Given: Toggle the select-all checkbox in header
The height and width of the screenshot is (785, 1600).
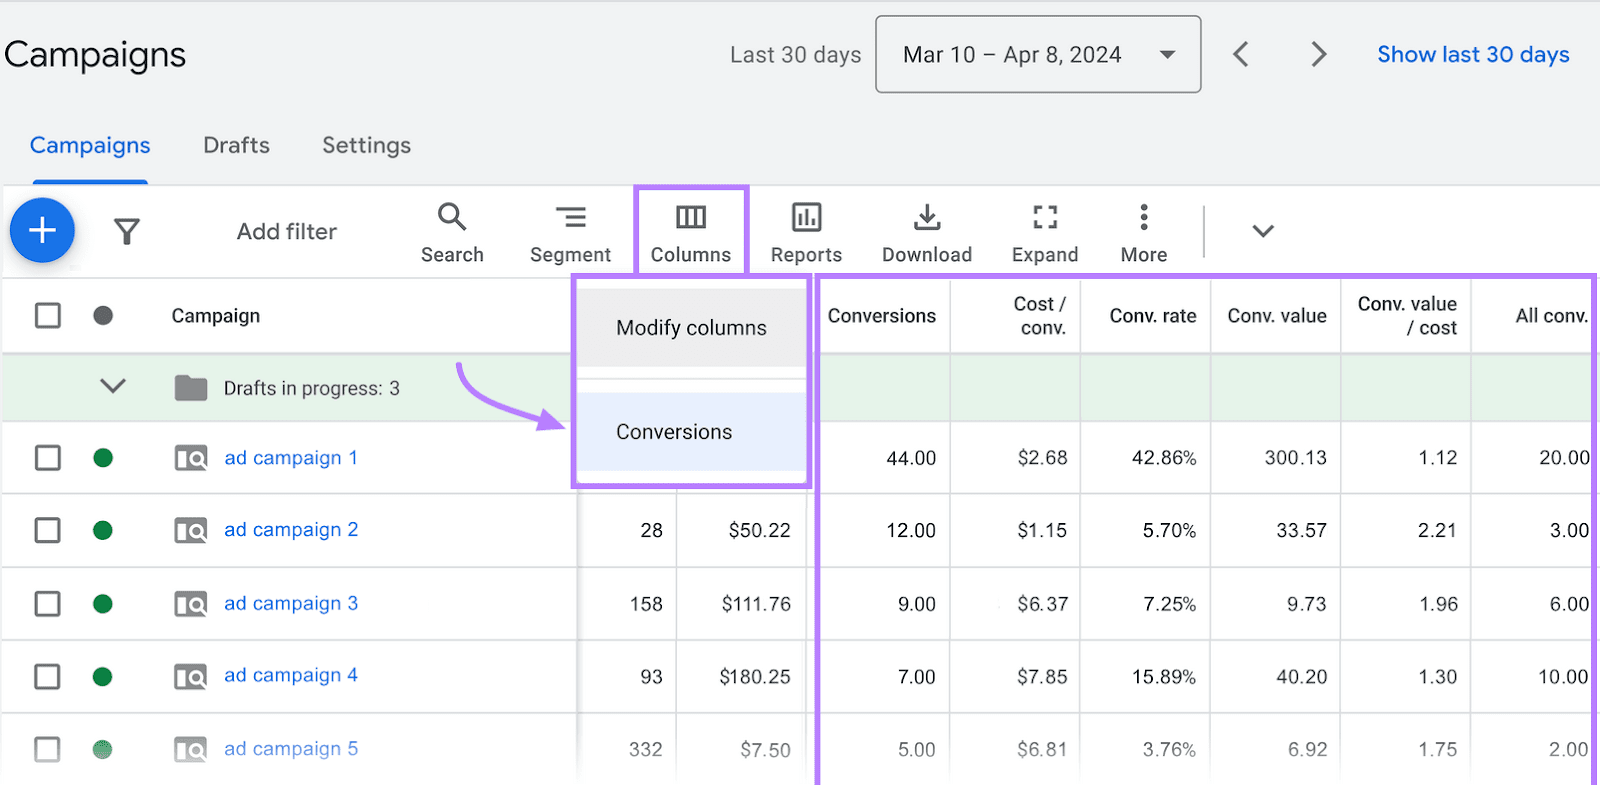Looking at the screenshot, I should (x=48, y=316).
